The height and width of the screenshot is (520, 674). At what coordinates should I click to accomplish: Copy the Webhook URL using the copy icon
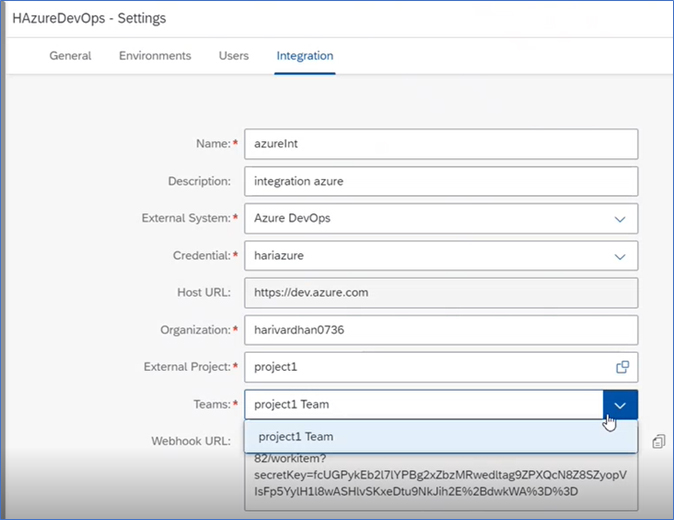tap(658, 441)
